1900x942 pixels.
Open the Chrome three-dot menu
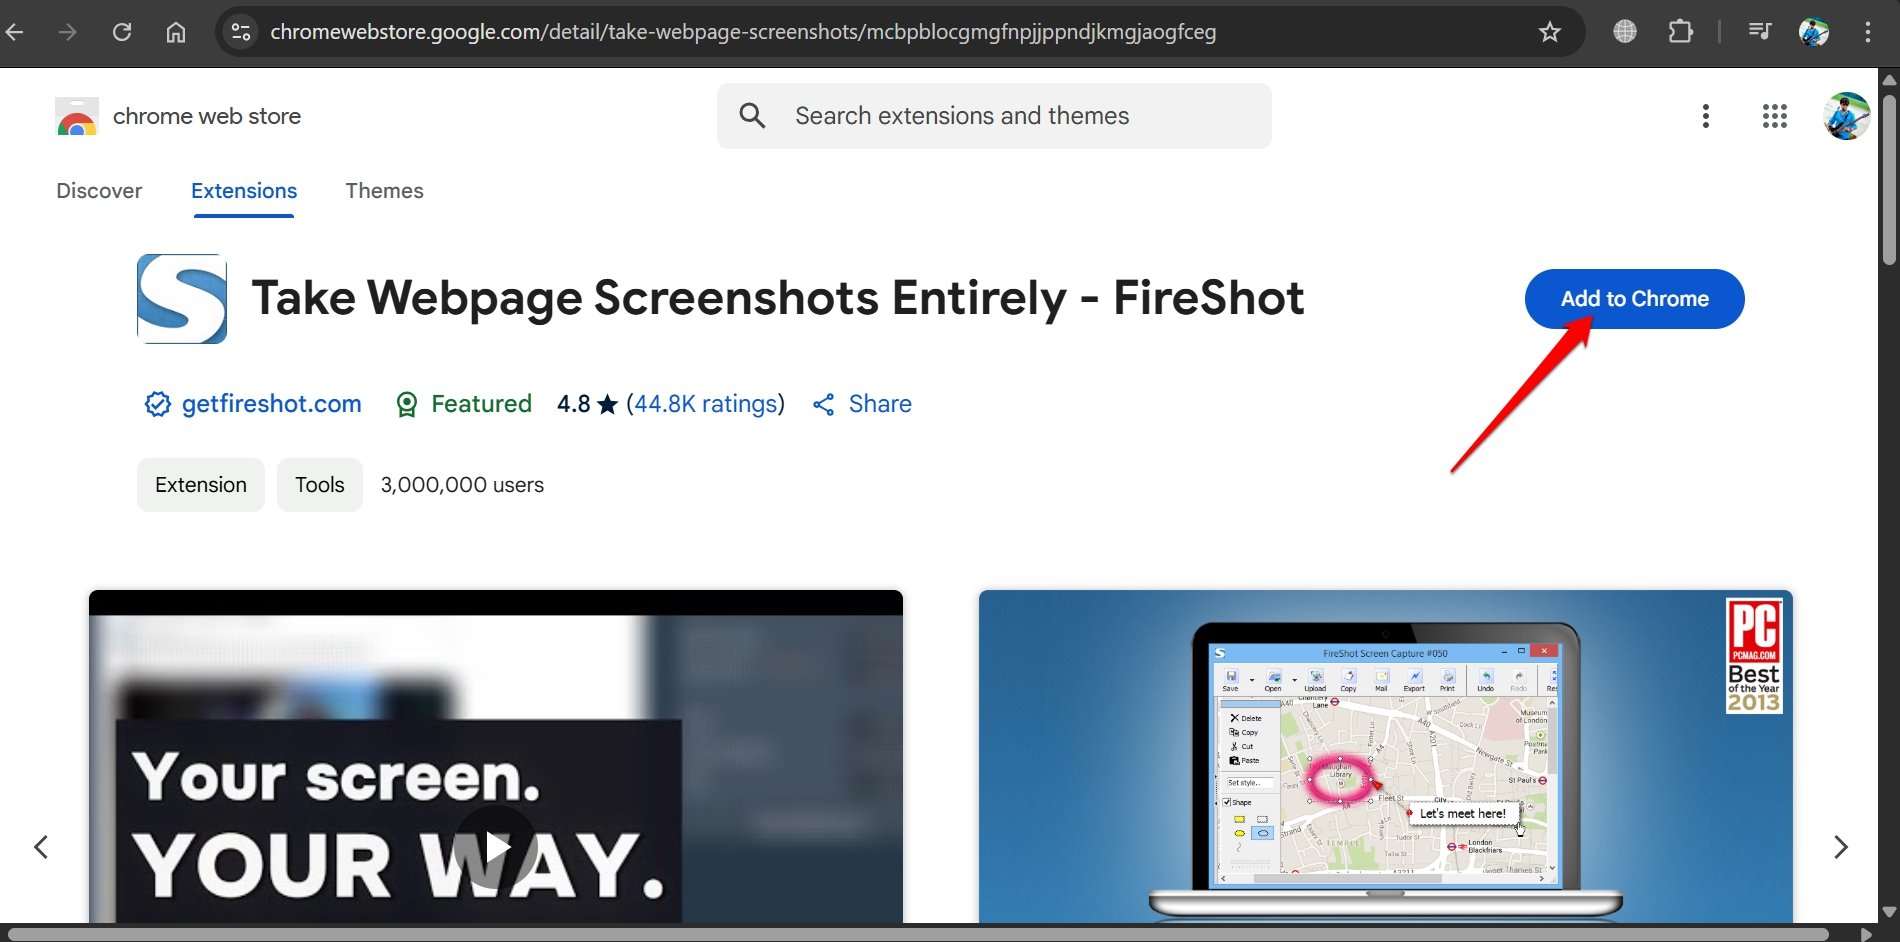point(1868,32)
